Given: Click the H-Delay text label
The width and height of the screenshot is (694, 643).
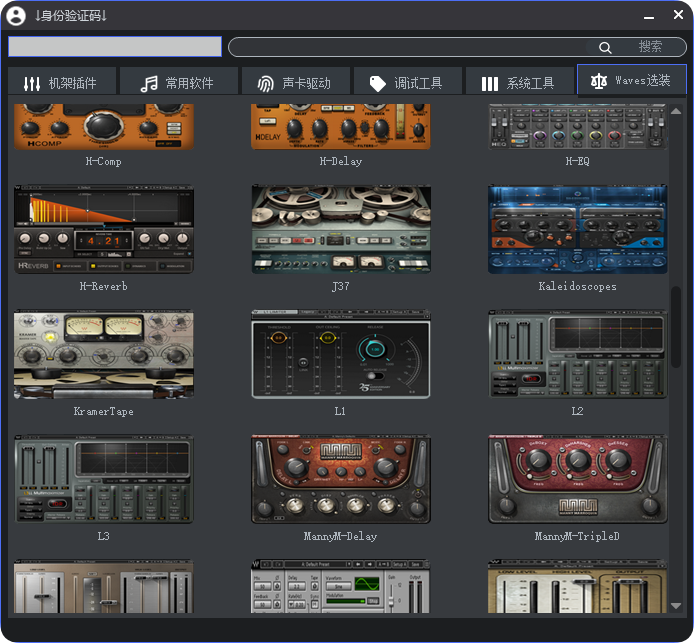Looking at the screenshot, I should point(341,162).
